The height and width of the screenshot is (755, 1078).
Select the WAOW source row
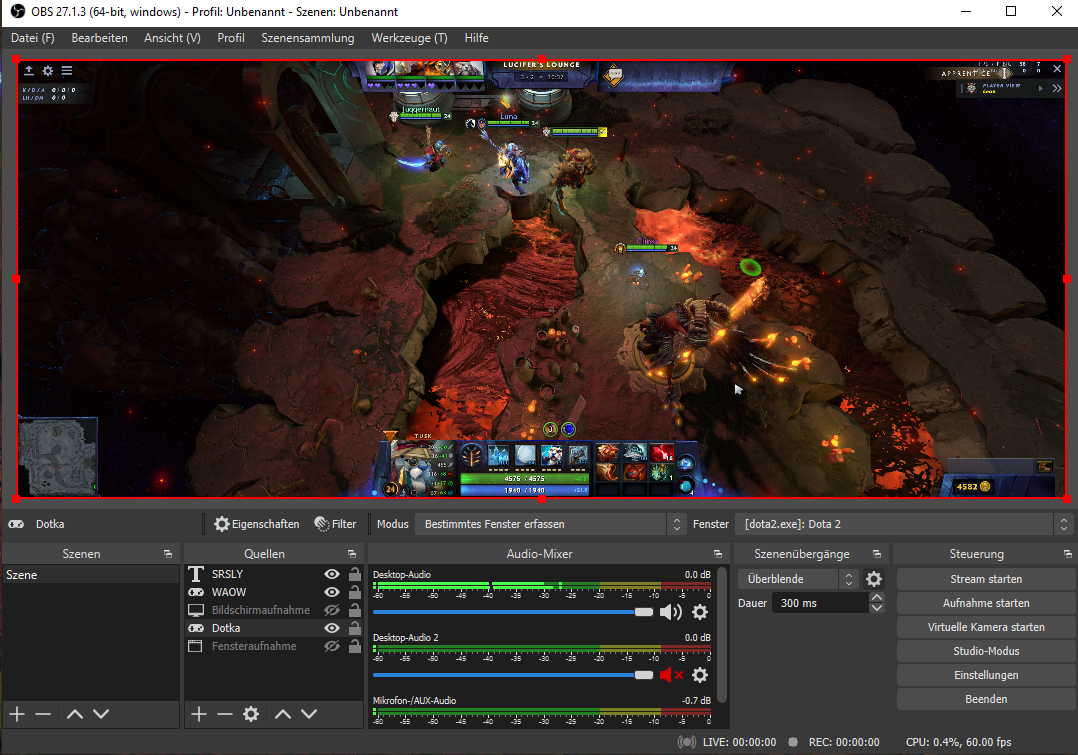point(274,592)
